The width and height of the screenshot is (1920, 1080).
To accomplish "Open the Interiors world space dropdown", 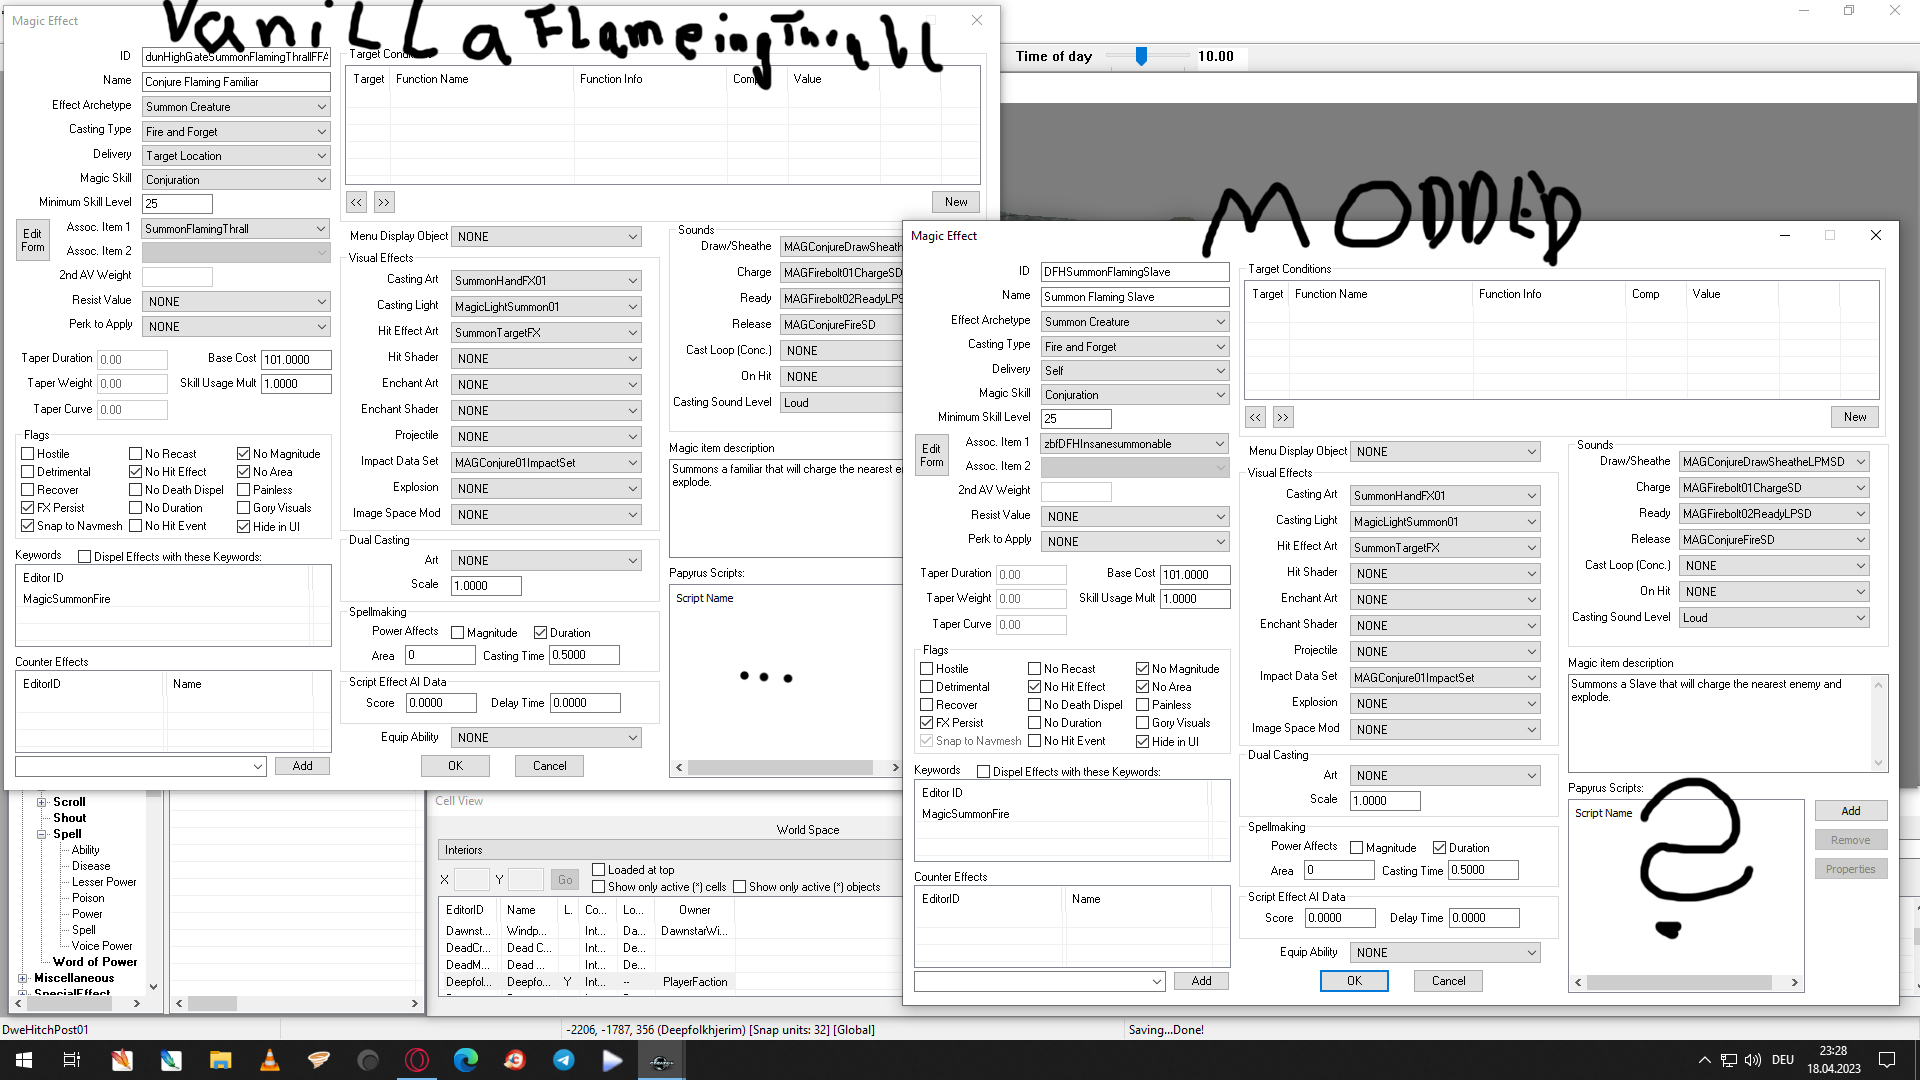I will pos(670,850).
